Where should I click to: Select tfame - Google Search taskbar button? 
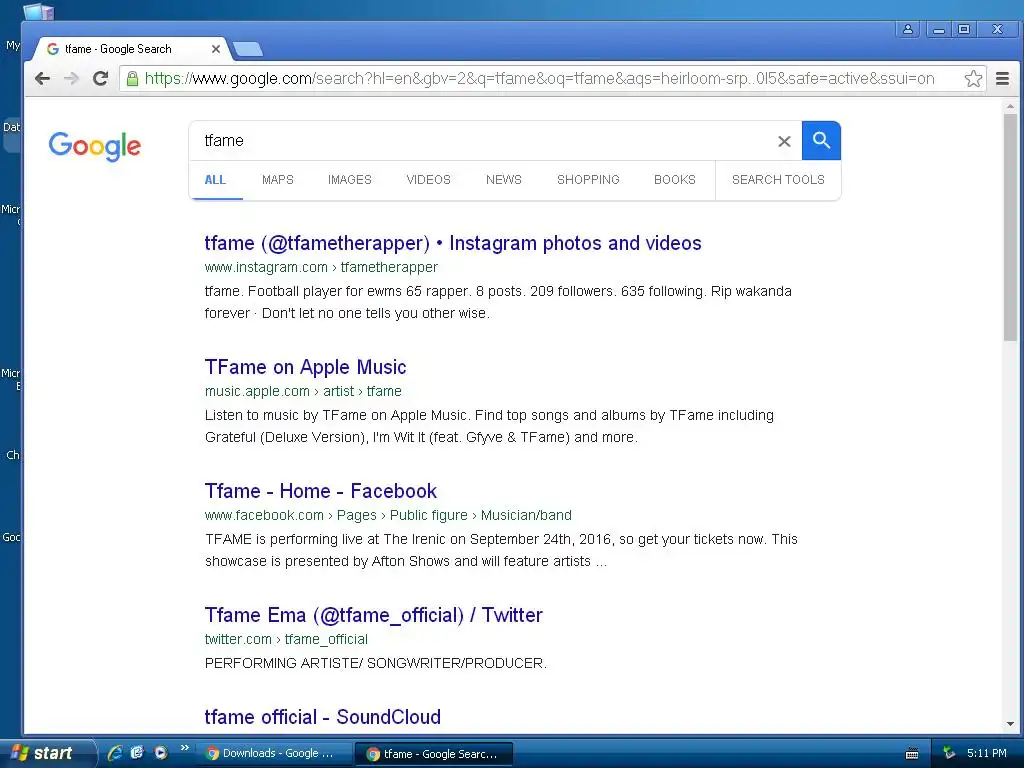pyautogui.click(x=434, y=754)
